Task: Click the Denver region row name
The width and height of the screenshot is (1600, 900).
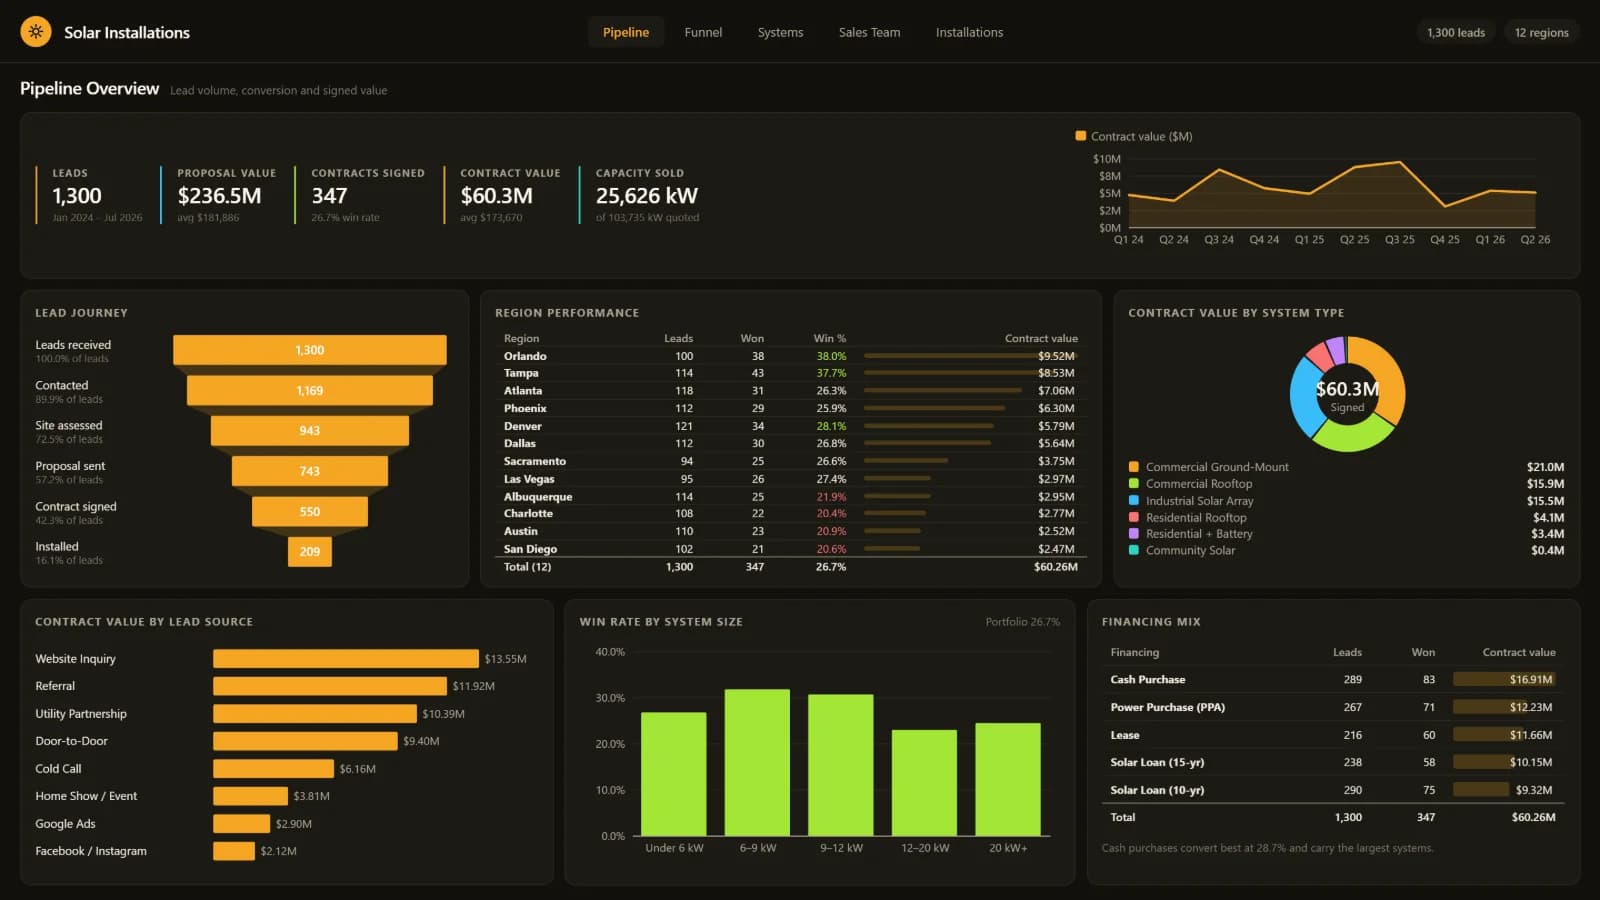Action: point(523,426)
